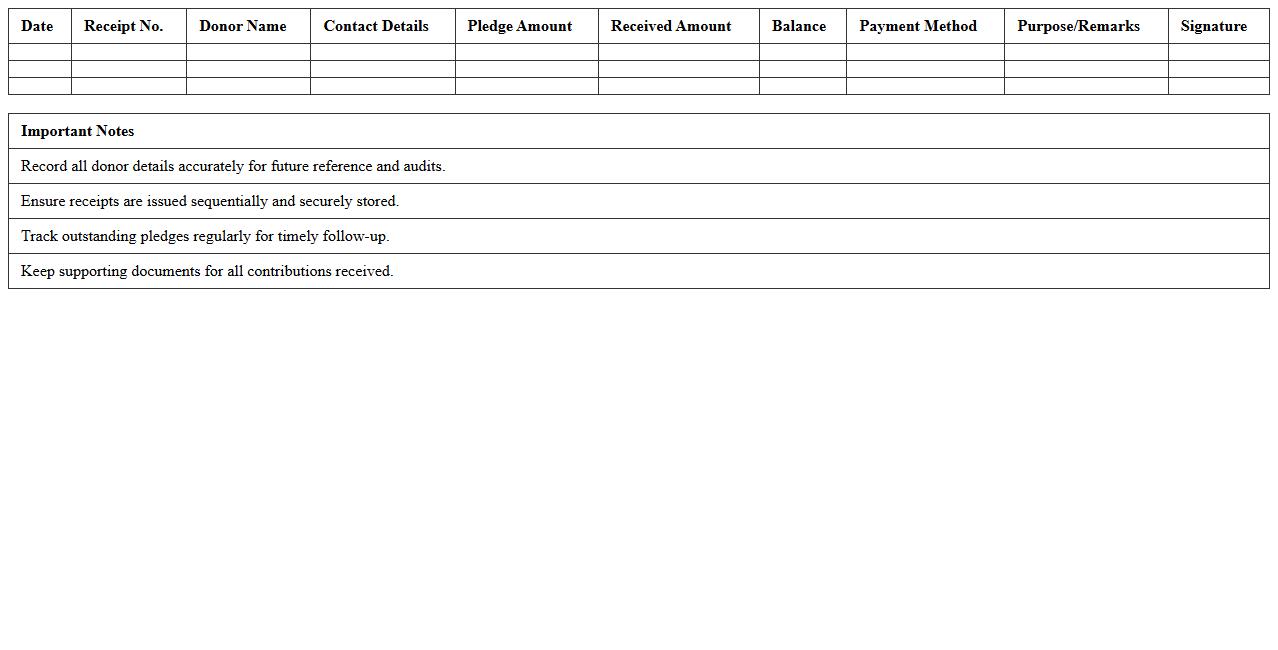The height and width of the screenshot is (650, 1278).
Task: Select the Signature column header
Action: pos(1213,26)
